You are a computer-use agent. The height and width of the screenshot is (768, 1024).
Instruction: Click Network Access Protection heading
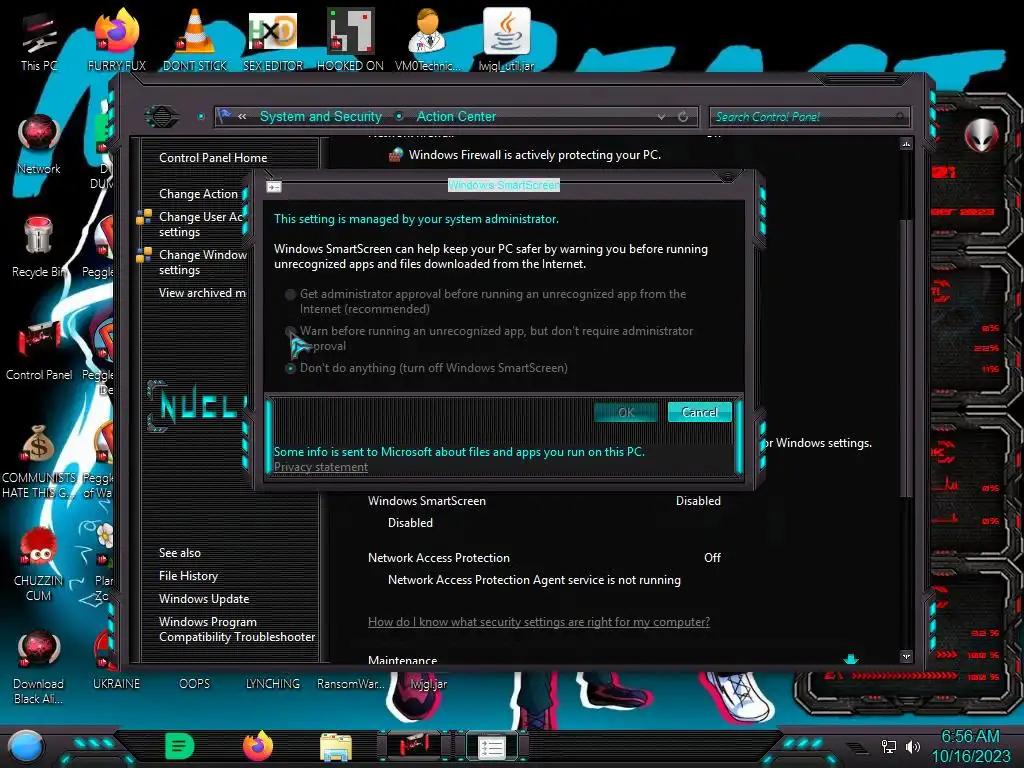[x=438, y=558]
